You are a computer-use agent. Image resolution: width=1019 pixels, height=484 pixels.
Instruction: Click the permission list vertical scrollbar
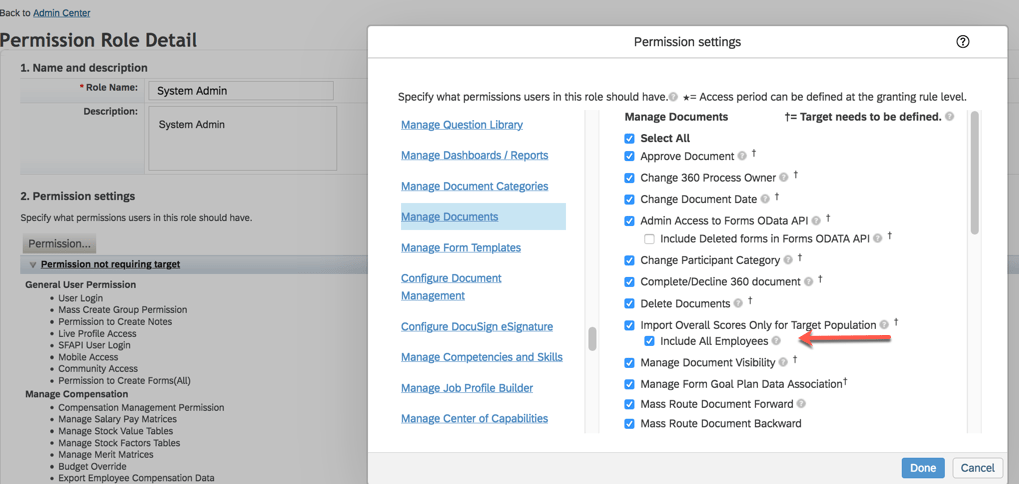click(x=974, y=175)
